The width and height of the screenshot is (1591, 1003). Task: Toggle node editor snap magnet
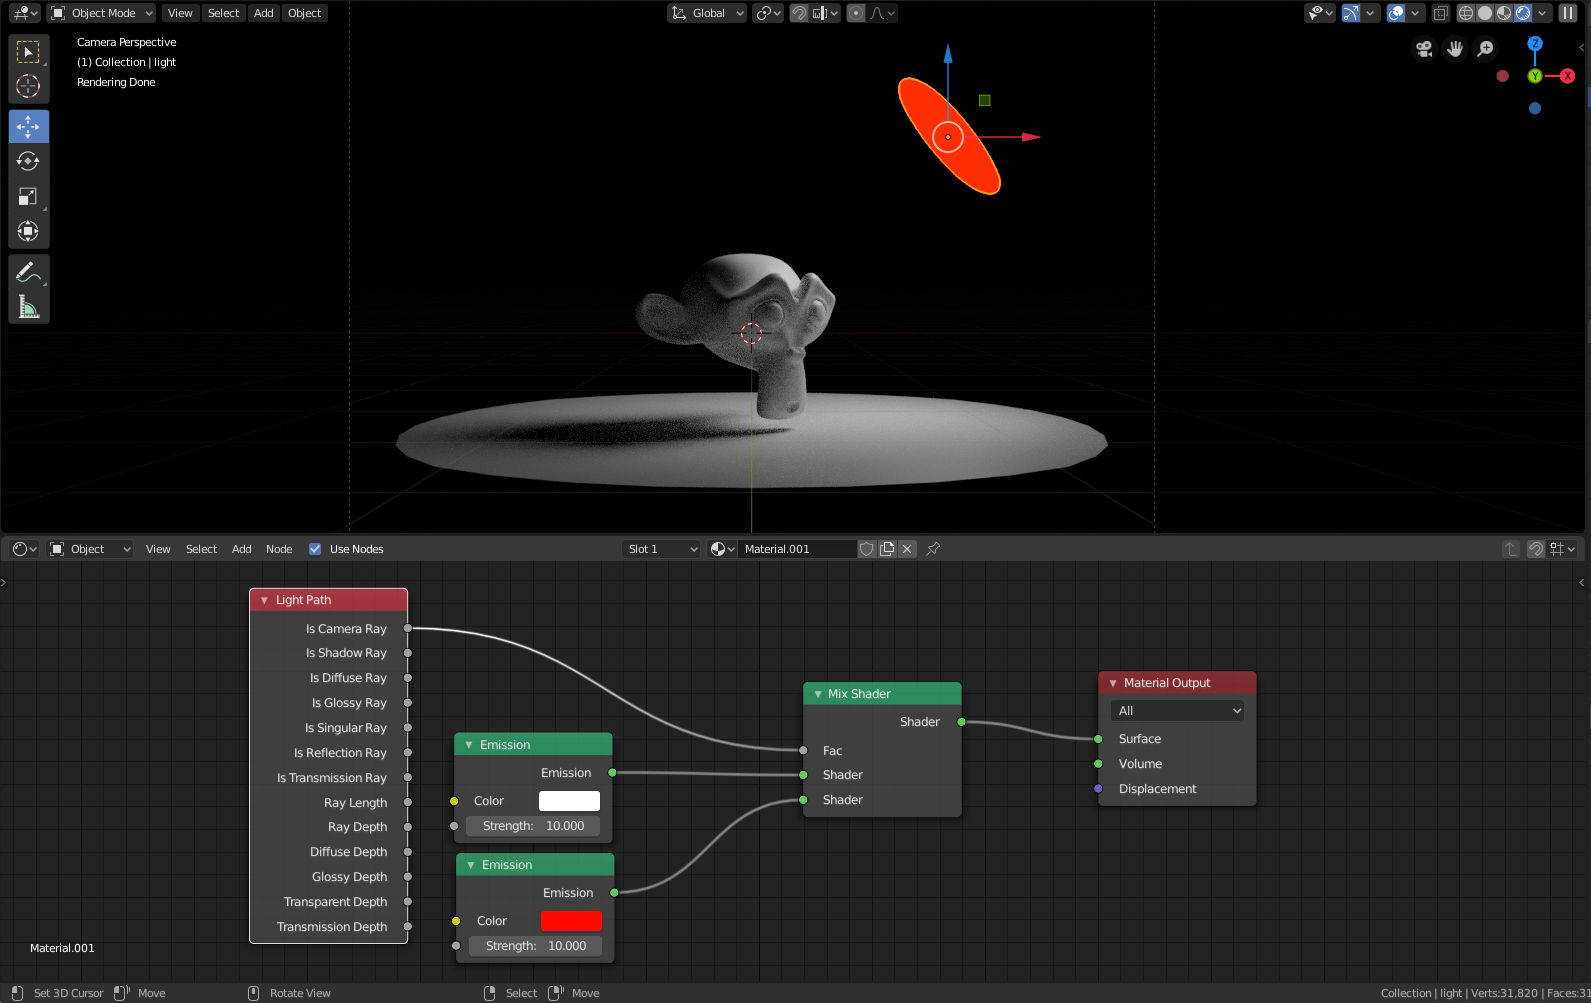point(1536,549)
